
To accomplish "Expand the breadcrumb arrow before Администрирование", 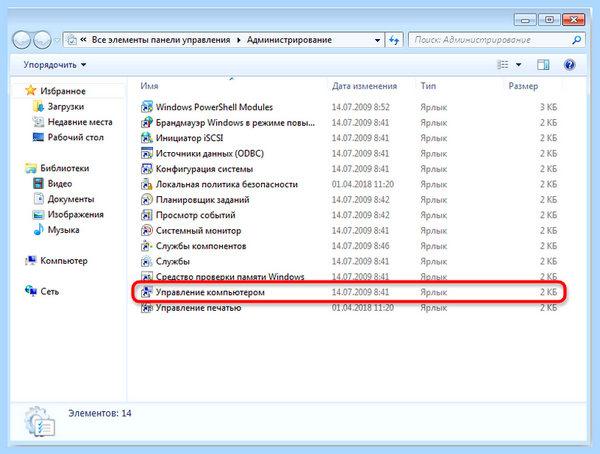I will [238, 40].
